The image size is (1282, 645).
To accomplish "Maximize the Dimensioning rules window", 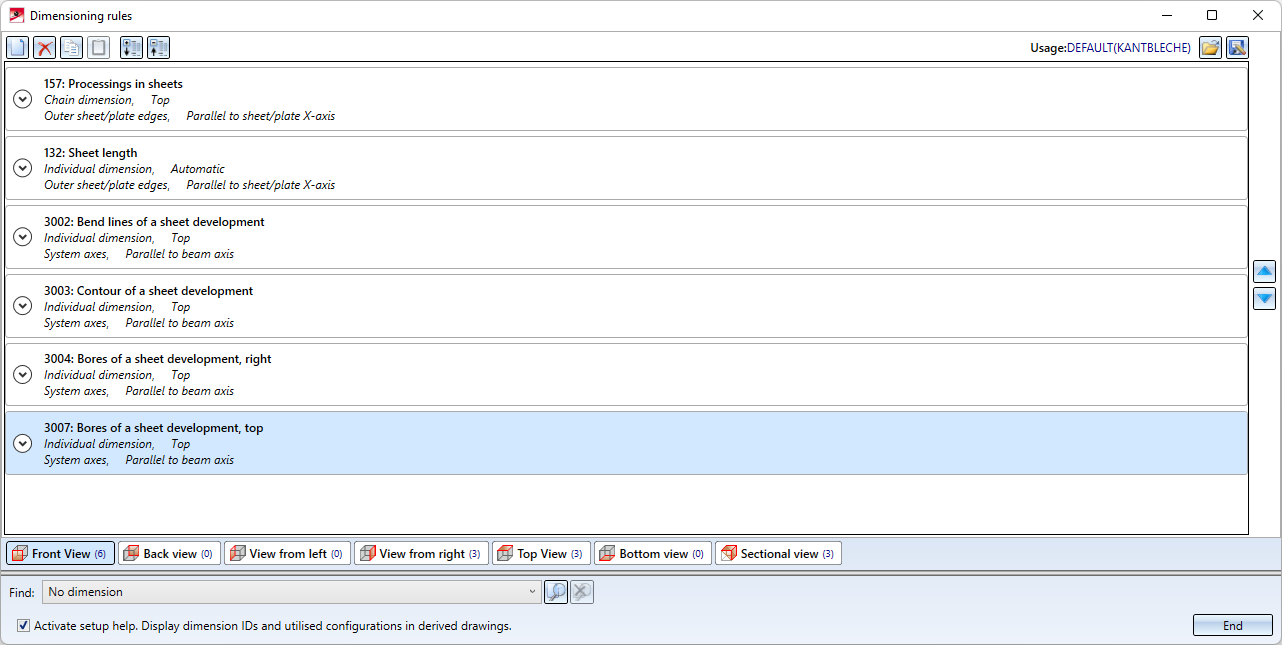I will click(x=1212, y=15).
